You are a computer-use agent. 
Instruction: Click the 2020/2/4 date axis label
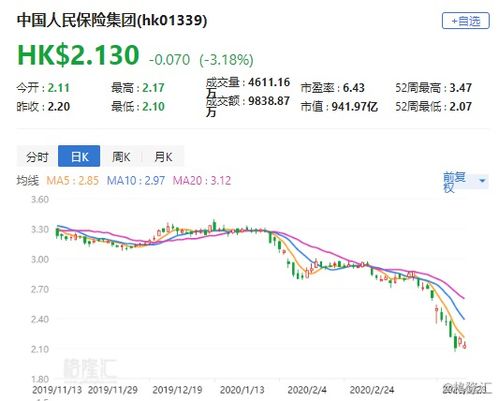pyautogui.click(x=307, y=390)
